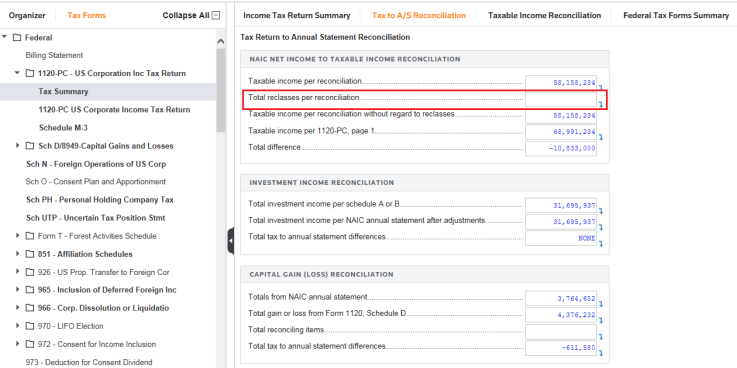Expand Sch D/8949-Capital Gains and Losses
The height and width of the screenshot is (368, 737).
17,146
